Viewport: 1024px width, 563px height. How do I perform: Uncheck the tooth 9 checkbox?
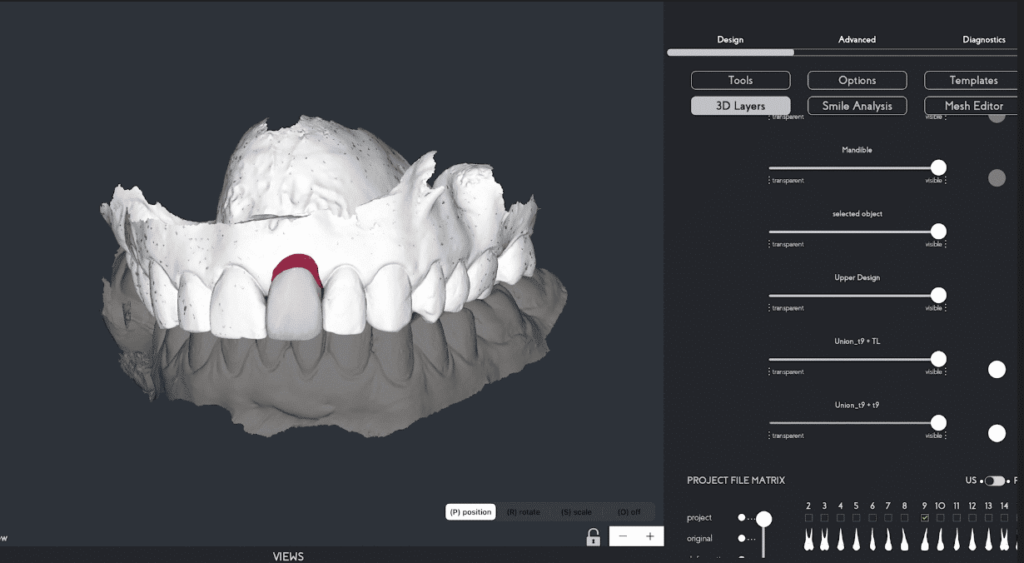pyautogui.click(x=924, y=518)
